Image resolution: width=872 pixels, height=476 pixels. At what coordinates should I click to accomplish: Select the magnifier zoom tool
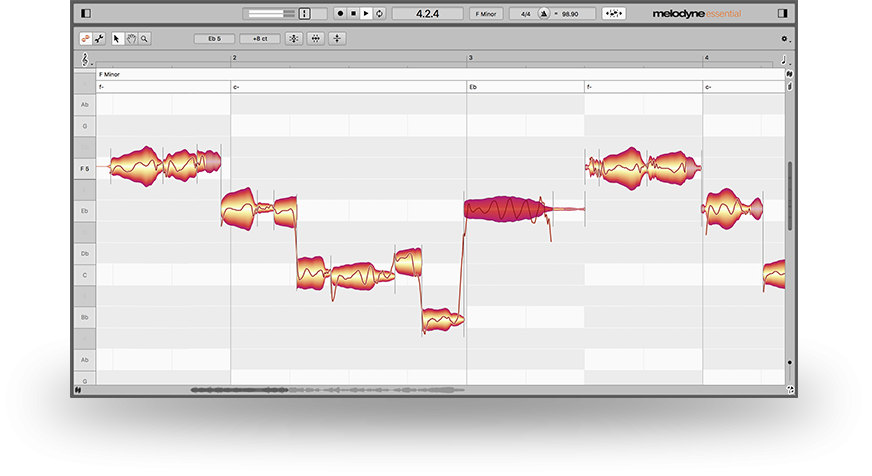[145, 38]
